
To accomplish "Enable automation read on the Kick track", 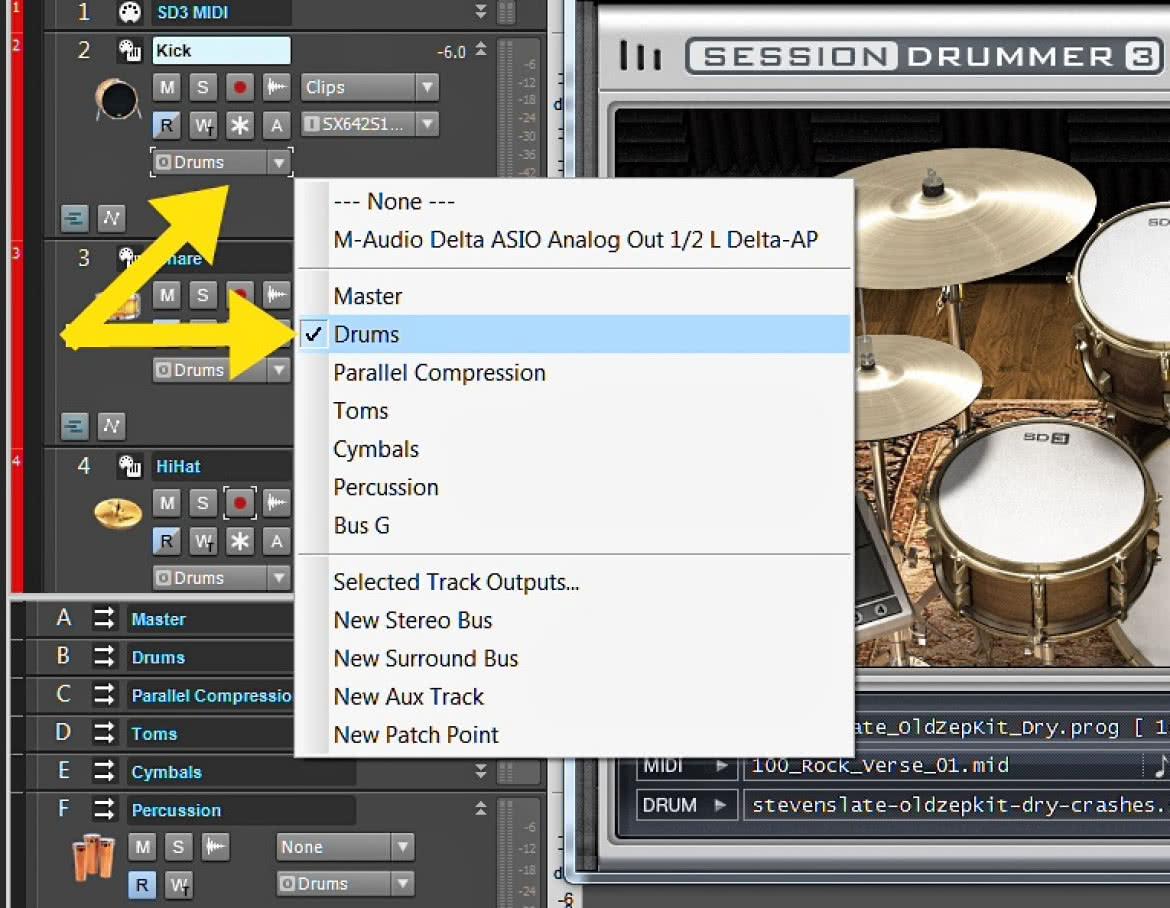I will click(166, 125).
